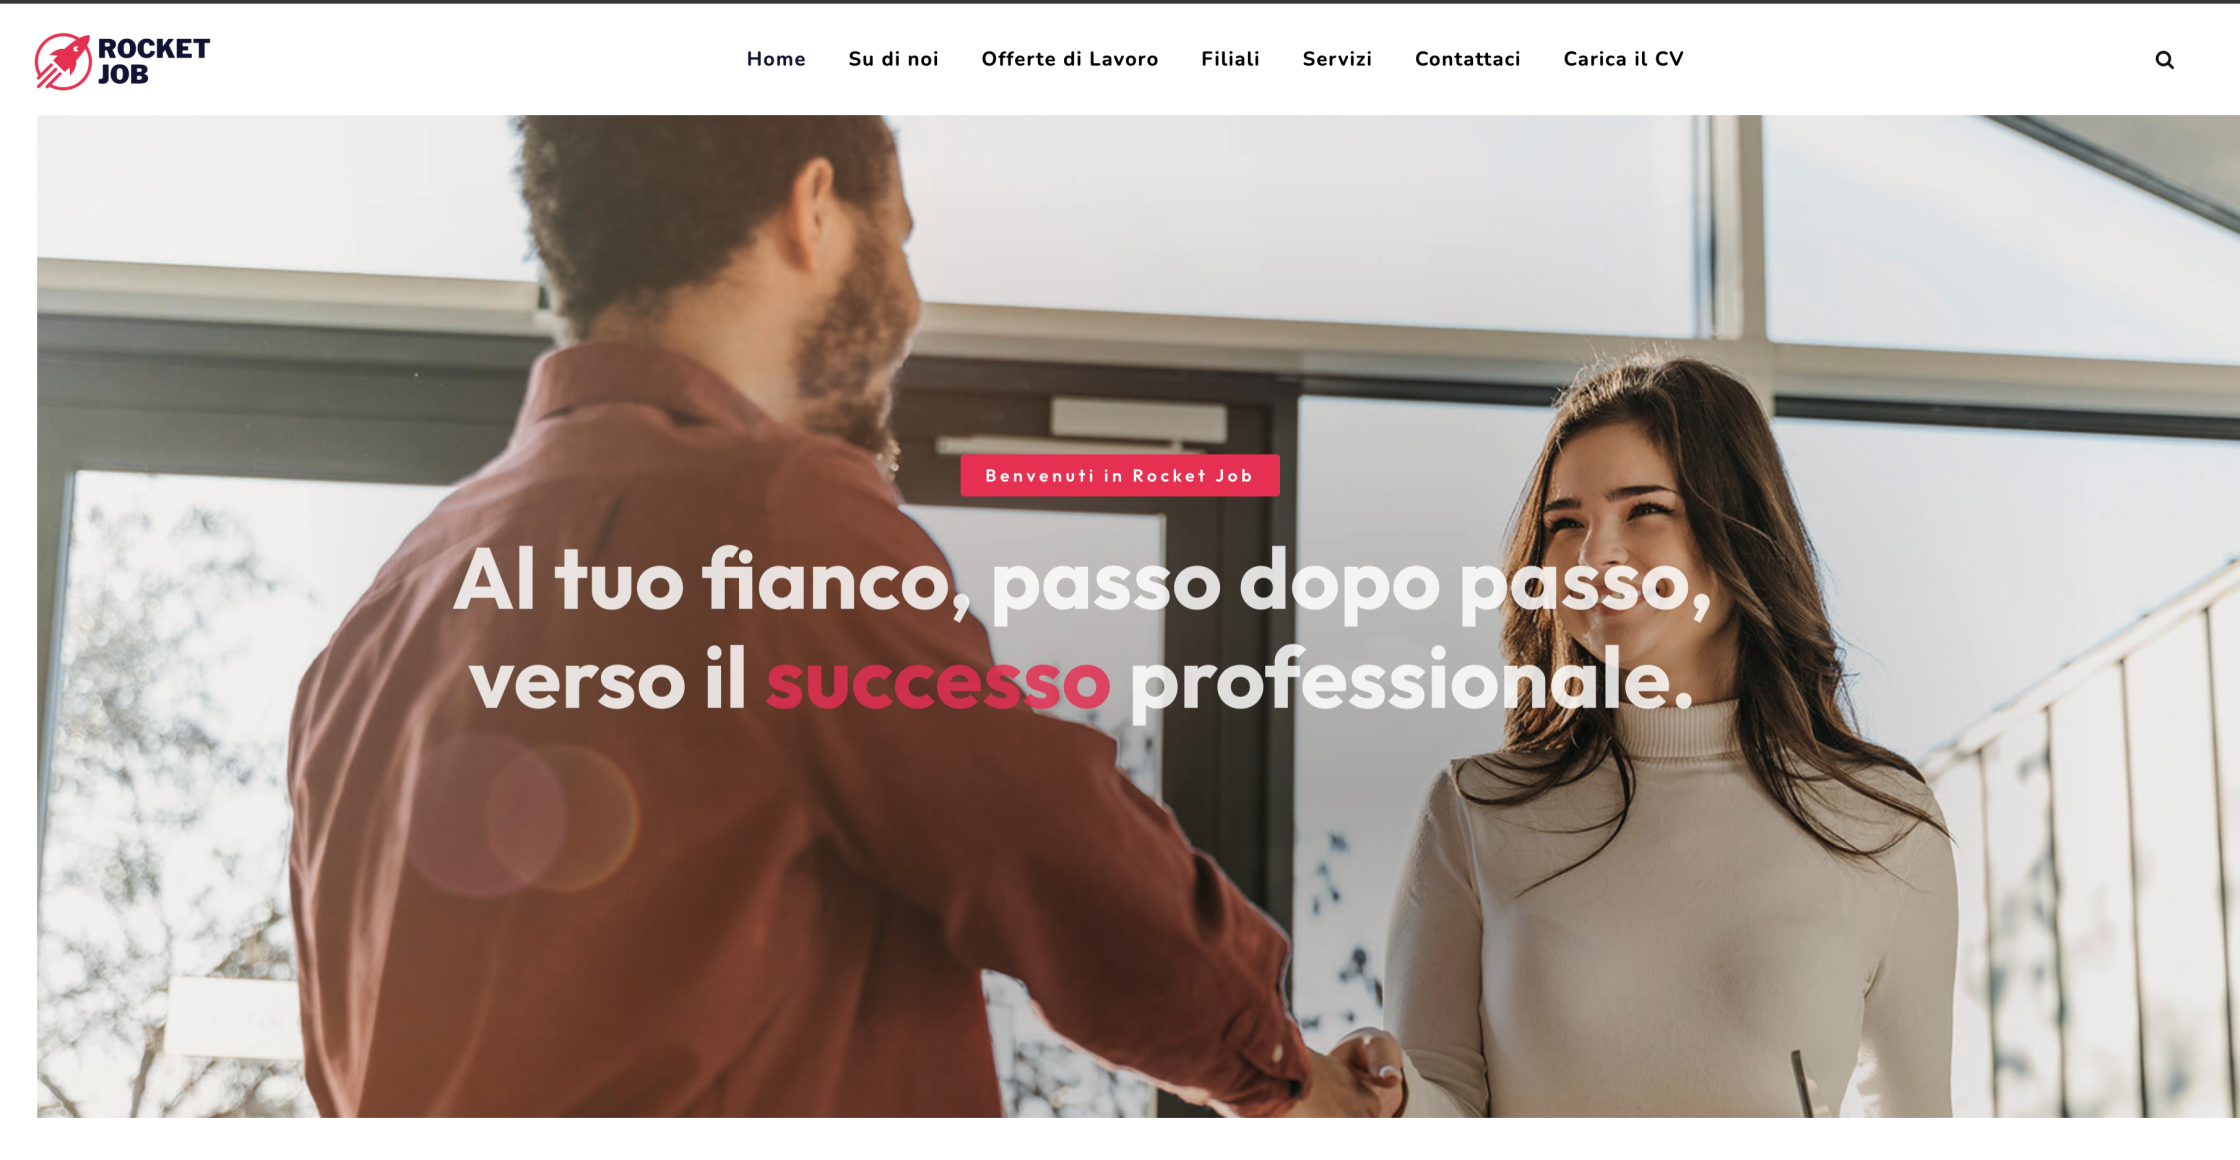Open search with the magnifying glass icon
2240x1160 pixels.
pos(2164,60)
